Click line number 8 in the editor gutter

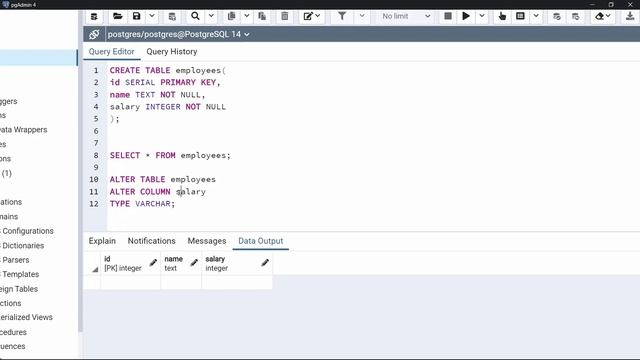[96, 156]
